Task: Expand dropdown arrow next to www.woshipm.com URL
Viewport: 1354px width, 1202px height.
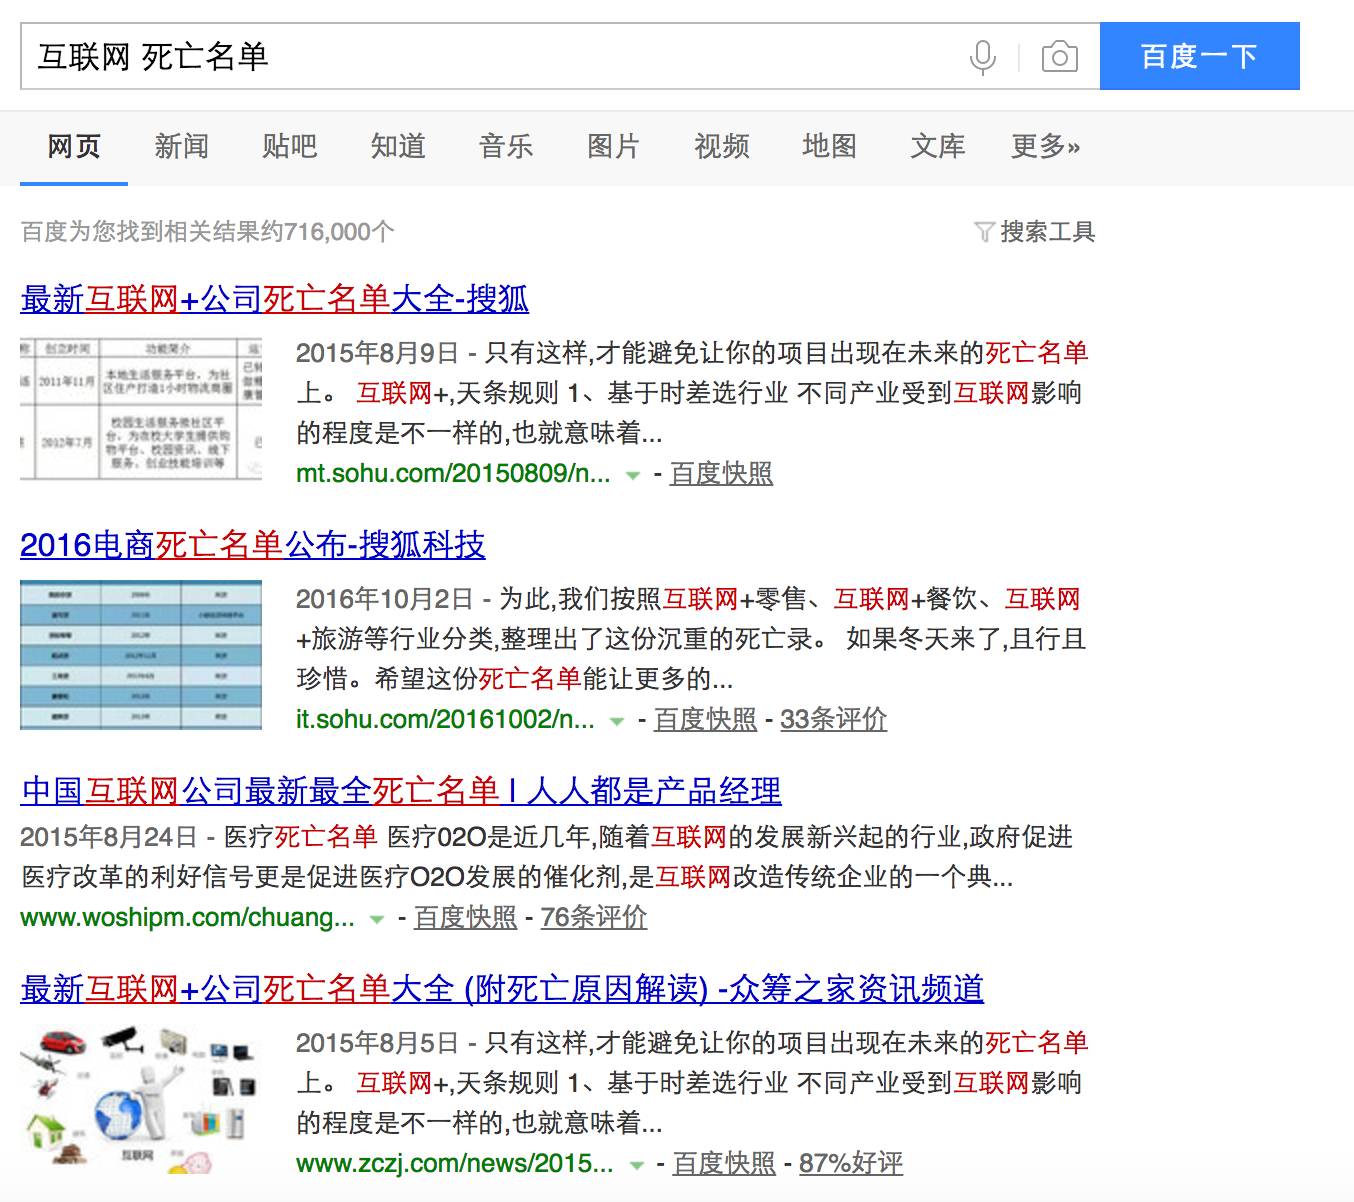Action: point(376,919)
